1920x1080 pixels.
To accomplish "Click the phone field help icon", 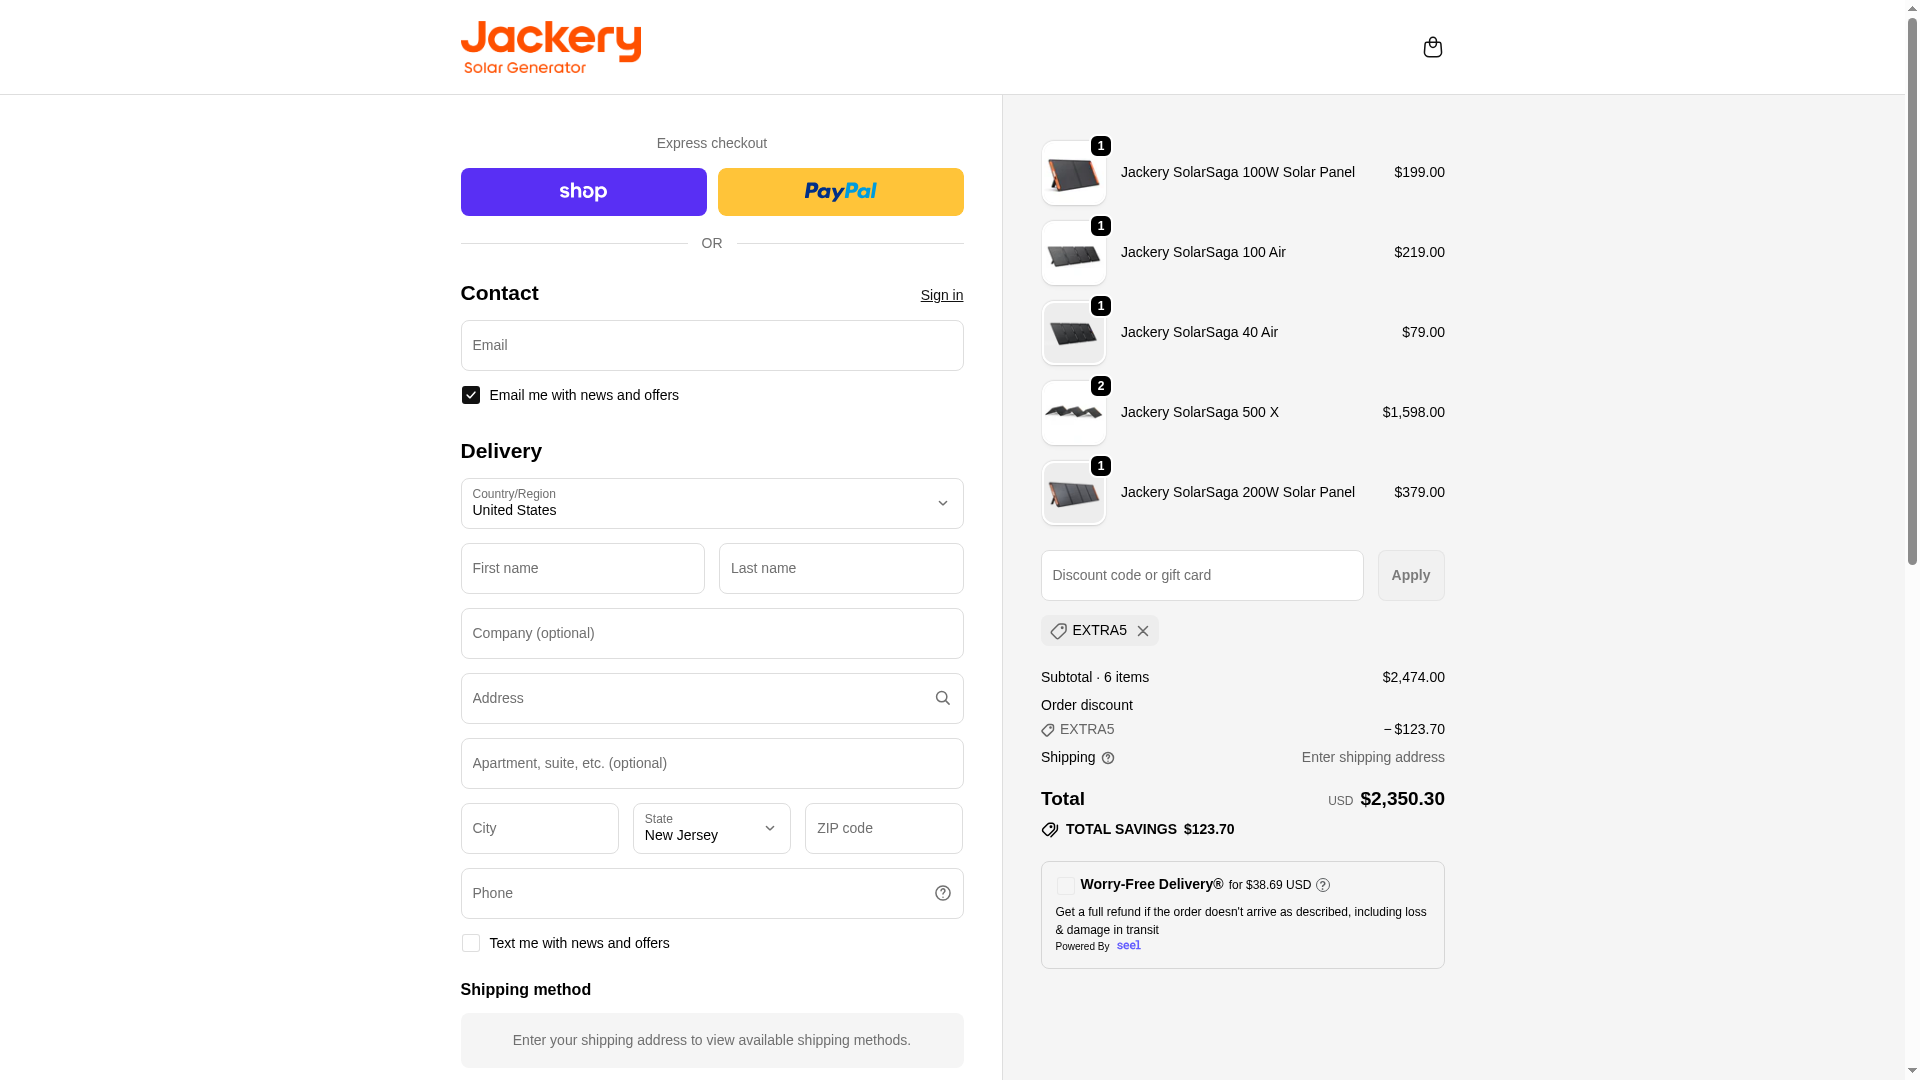I will pos(942,893).
